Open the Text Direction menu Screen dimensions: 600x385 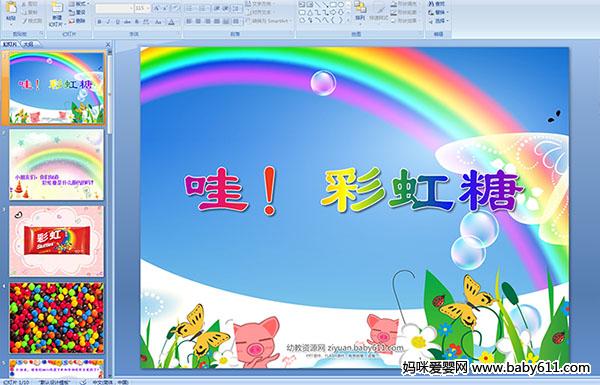click(x=260, y=4)
